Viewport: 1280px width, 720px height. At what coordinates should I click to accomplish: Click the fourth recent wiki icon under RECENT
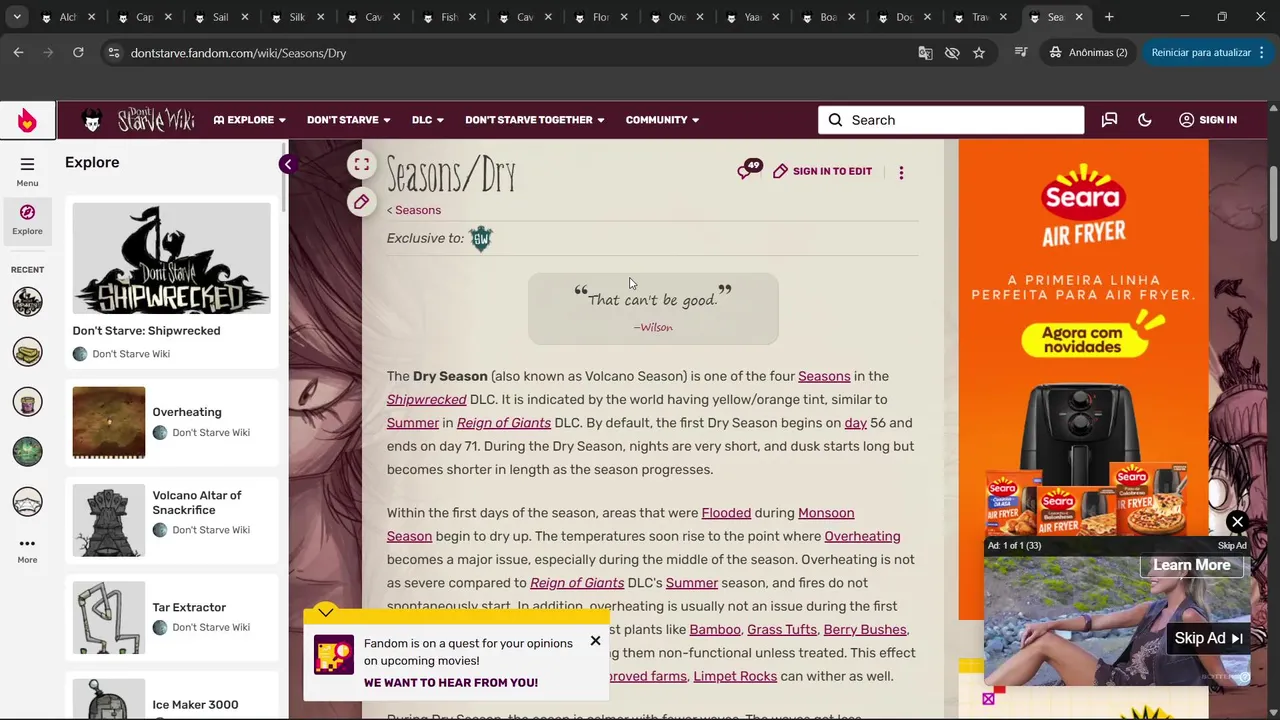point(27,451)
